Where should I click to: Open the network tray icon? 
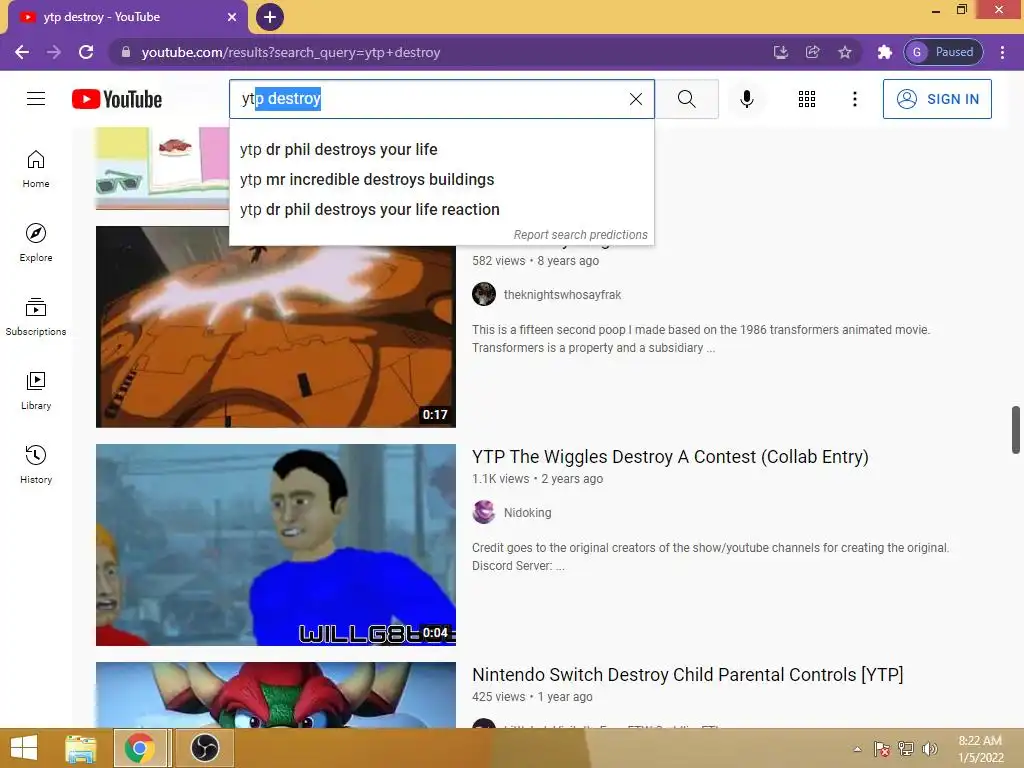(x=905, y=749)
